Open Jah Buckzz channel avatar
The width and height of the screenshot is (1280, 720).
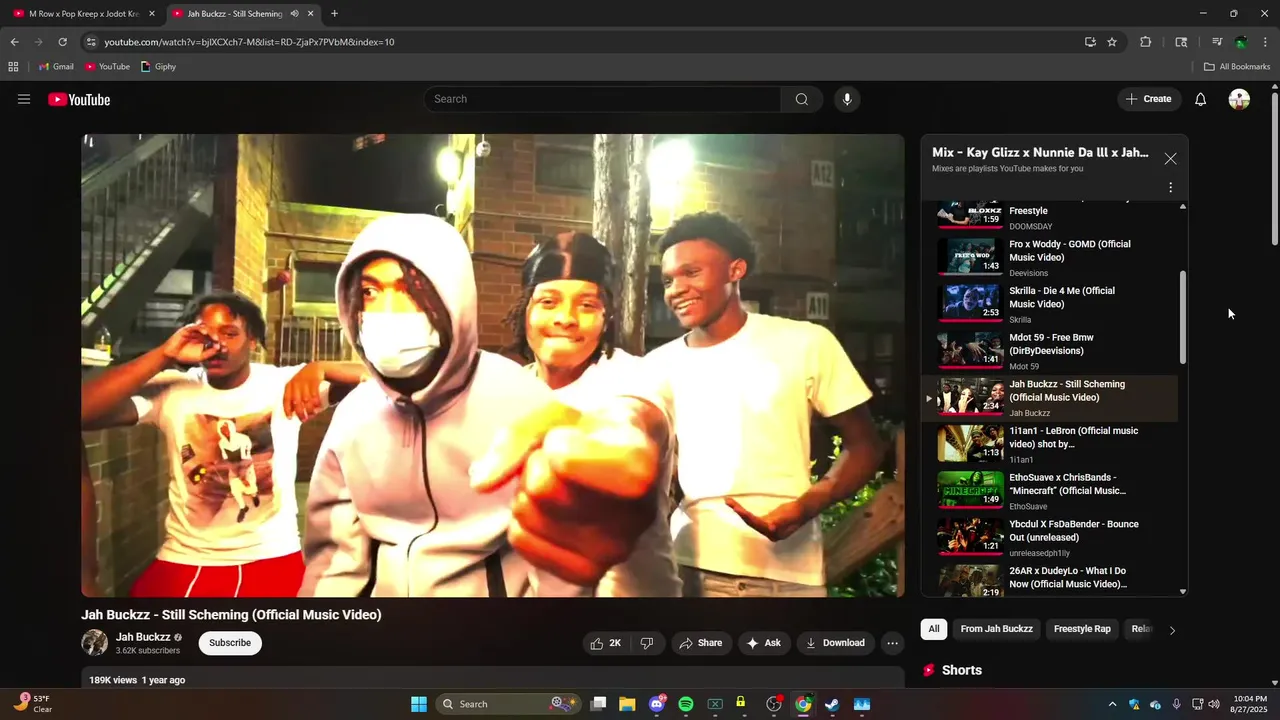pyautogui.click(x=95, y=643)
